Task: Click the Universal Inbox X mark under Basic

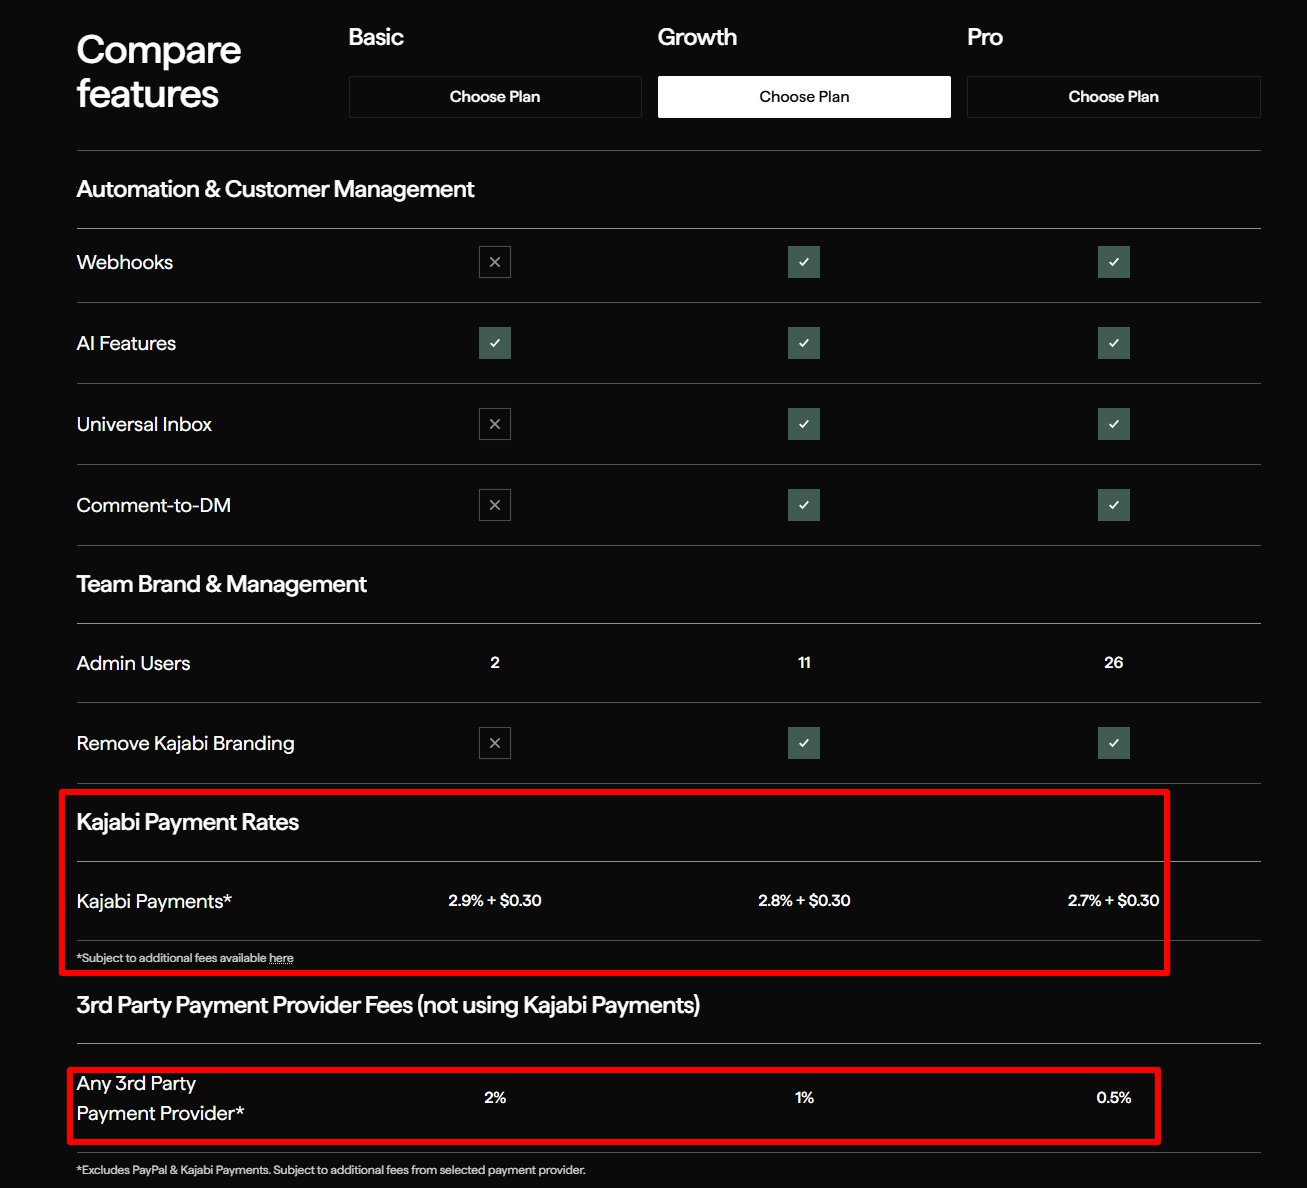Action: coord(495,424)
